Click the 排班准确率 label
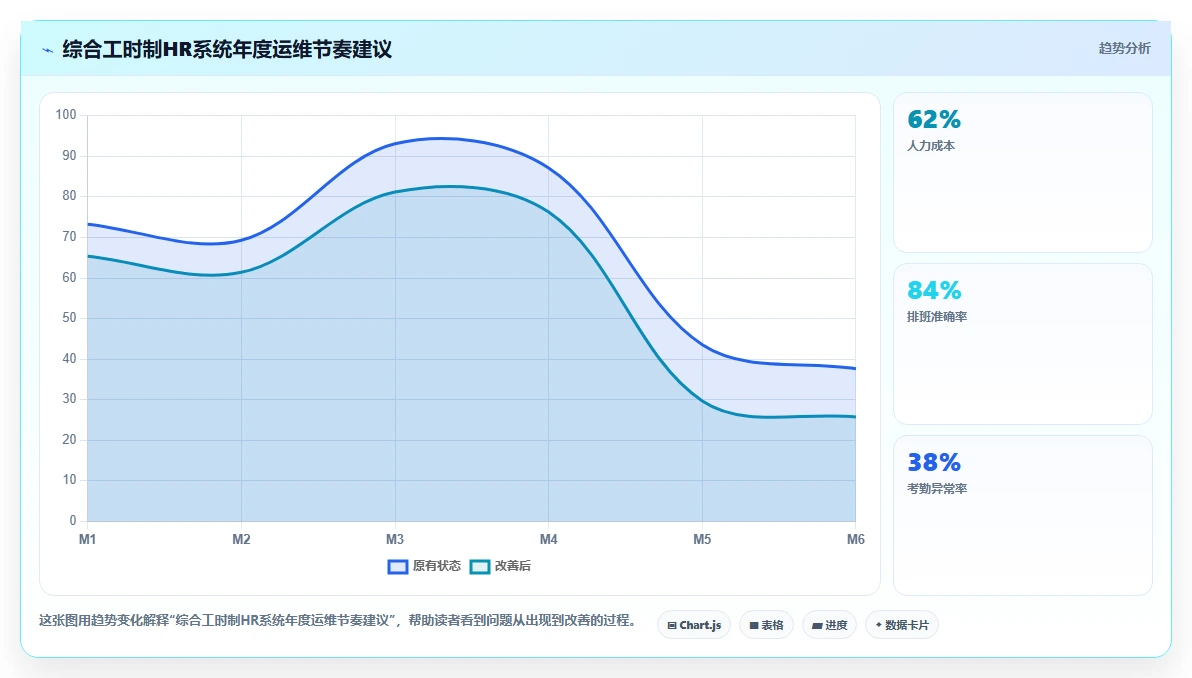This screenshot has height=678, width=1192. [x=937, y=317]
